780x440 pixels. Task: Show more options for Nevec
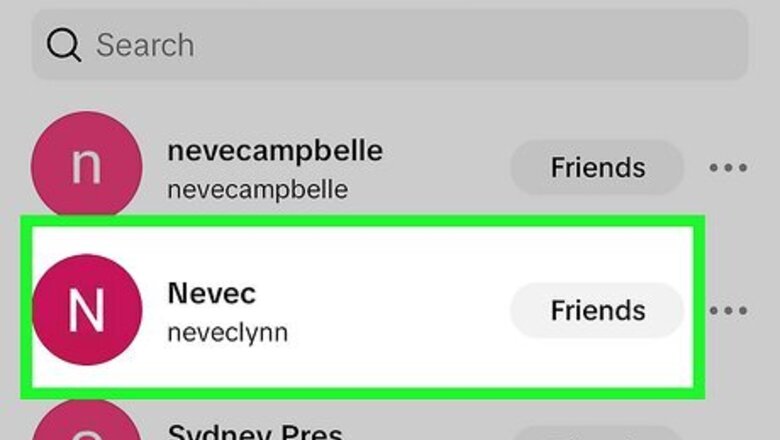(x=728, y=311)
